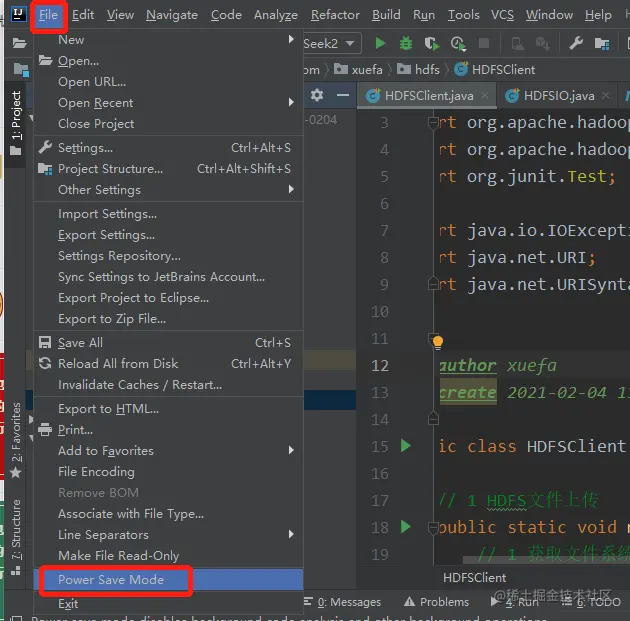Open the Edit menu
Screen dimensions: 630x621
coord(83,15)
